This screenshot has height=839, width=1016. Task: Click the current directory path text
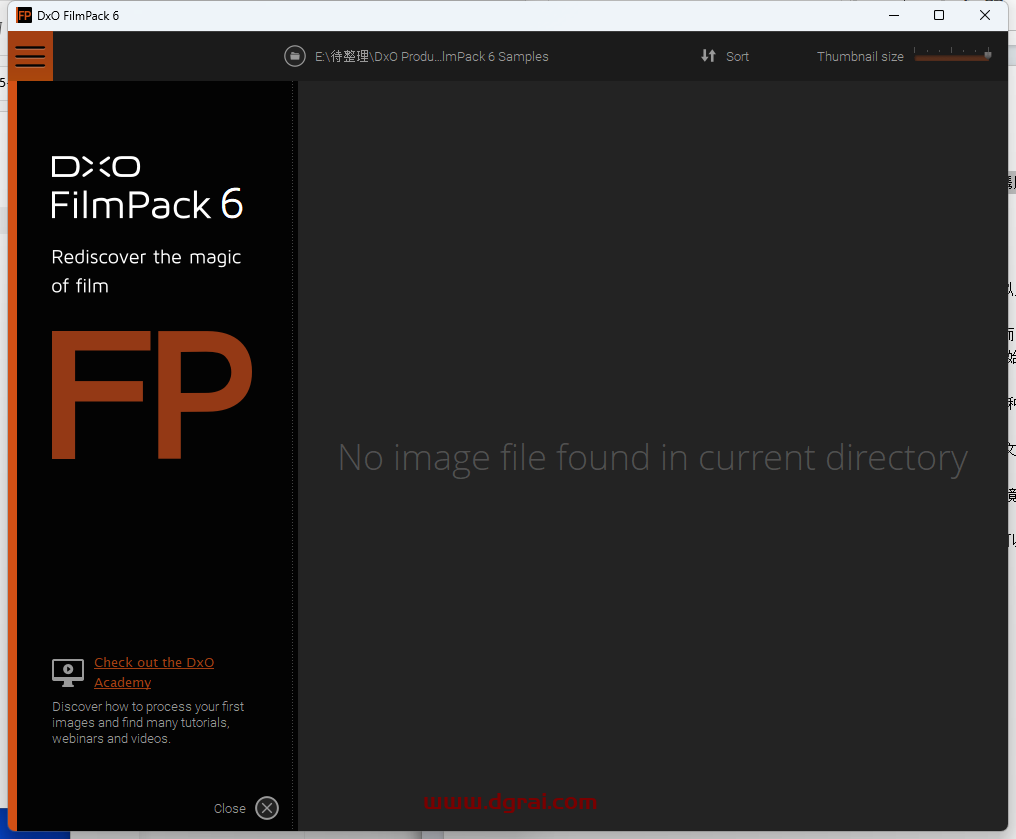[432, 56]
